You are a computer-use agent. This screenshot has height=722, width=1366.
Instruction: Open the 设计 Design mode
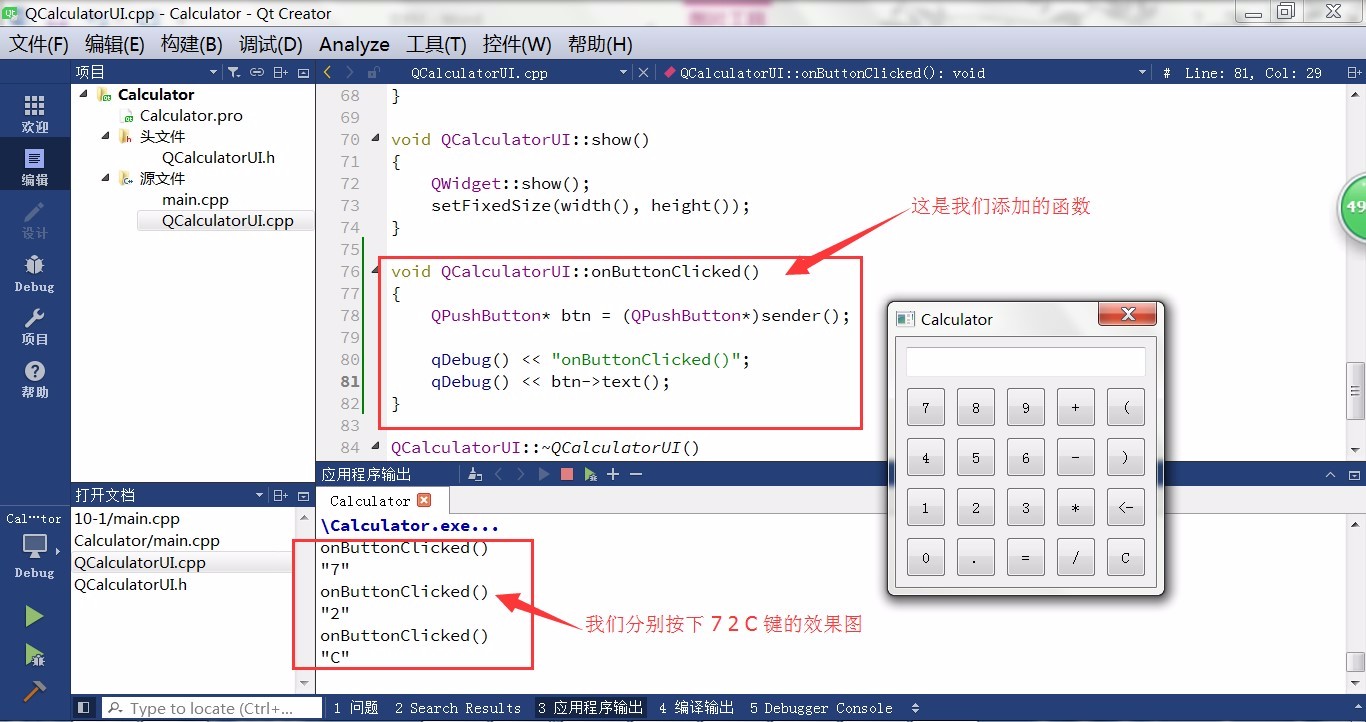[x=35, y=220]
